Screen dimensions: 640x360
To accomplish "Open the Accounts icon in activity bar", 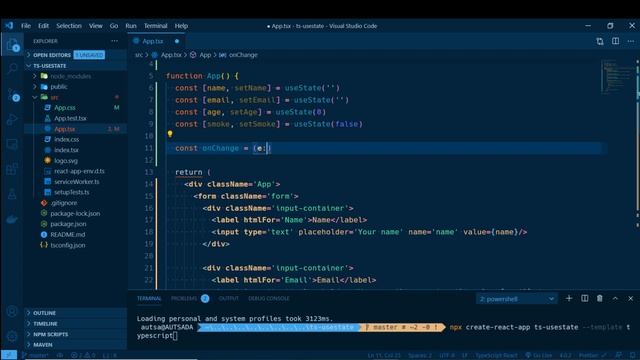I will click(12, 311).
